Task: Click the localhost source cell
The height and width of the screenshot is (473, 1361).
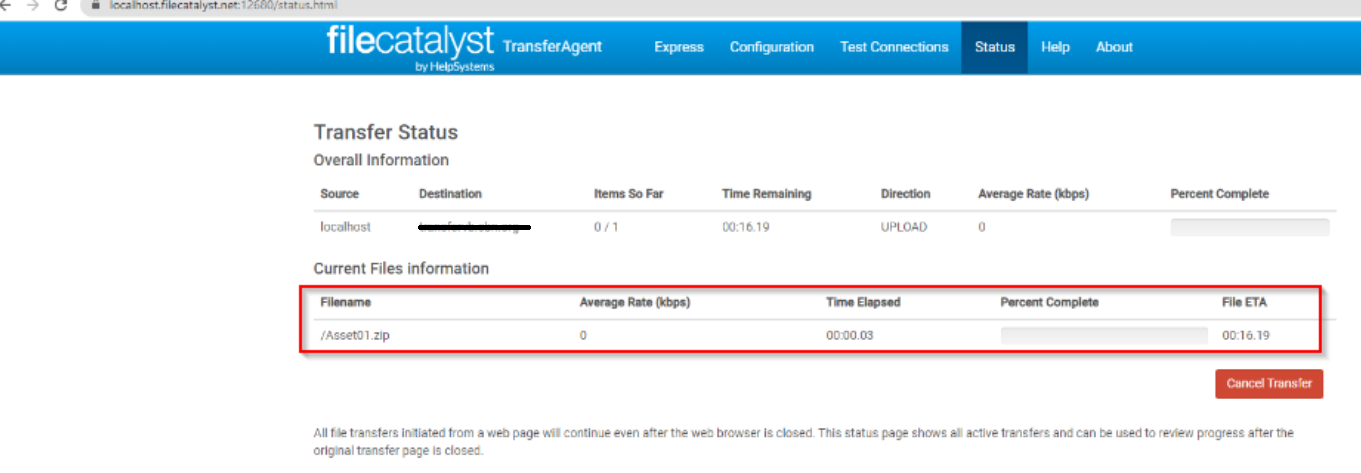Action: click(x=345, y=227)
